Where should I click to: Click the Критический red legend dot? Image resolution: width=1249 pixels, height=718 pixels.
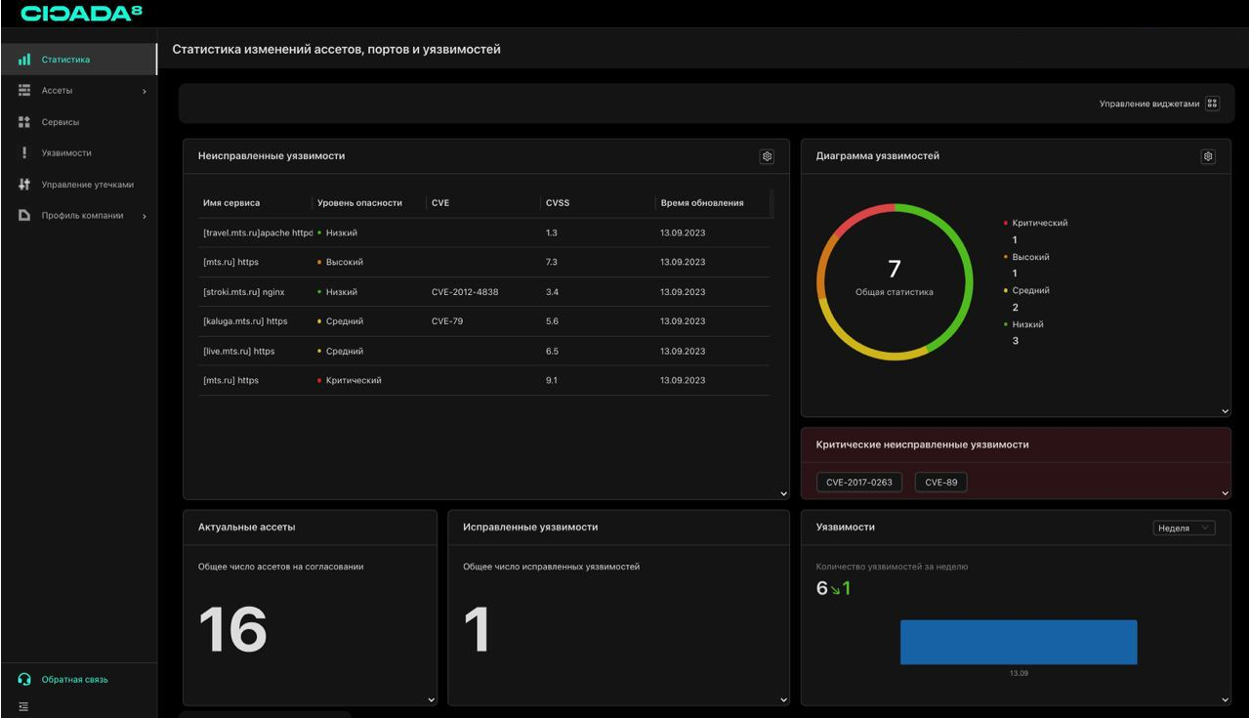(x=1005, y=223)
